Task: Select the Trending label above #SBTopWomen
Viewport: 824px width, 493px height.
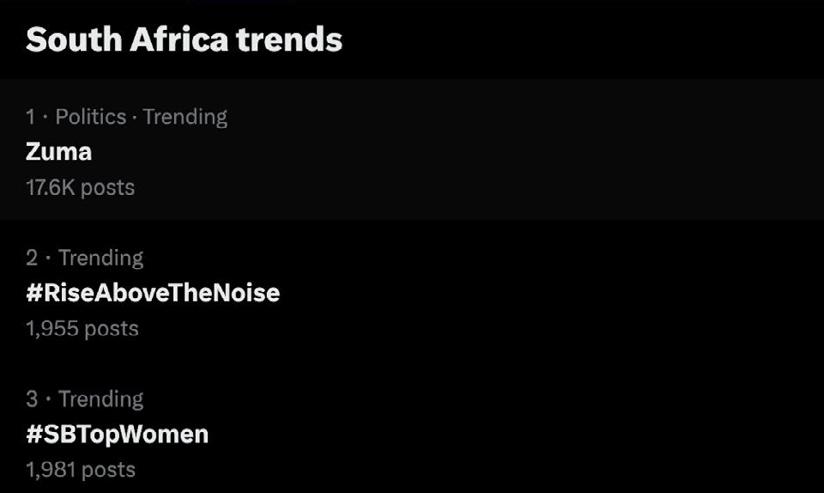Action: 100,399
